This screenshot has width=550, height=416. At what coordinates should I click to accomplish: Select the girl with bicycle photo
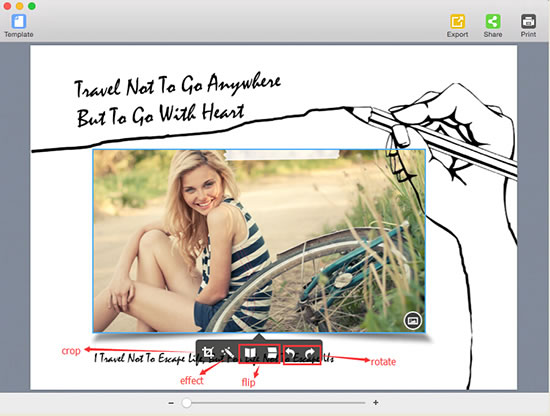click(x=259, y=241)
